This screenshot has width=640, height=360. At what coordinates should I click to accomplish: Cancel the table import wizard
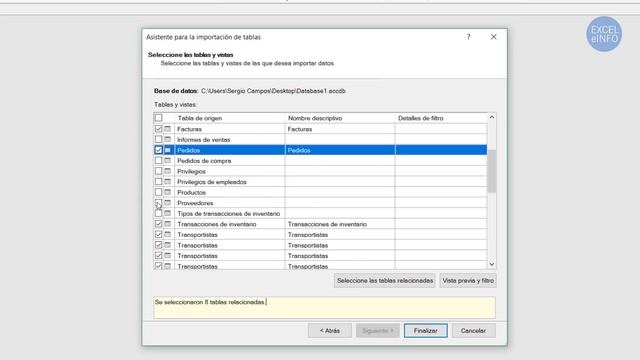(473, 331)
